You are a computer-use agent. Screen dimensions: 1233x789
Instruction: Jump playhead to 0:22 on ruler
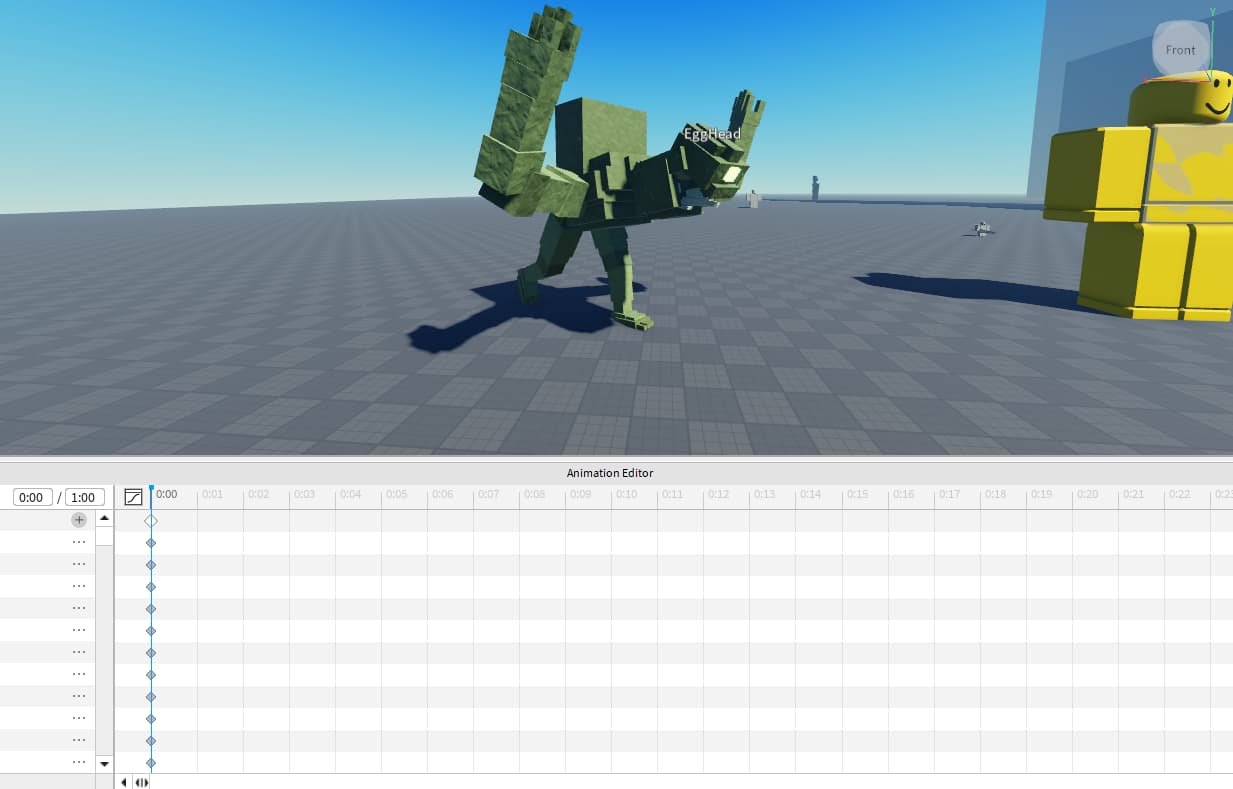(x=1179, y=494)
